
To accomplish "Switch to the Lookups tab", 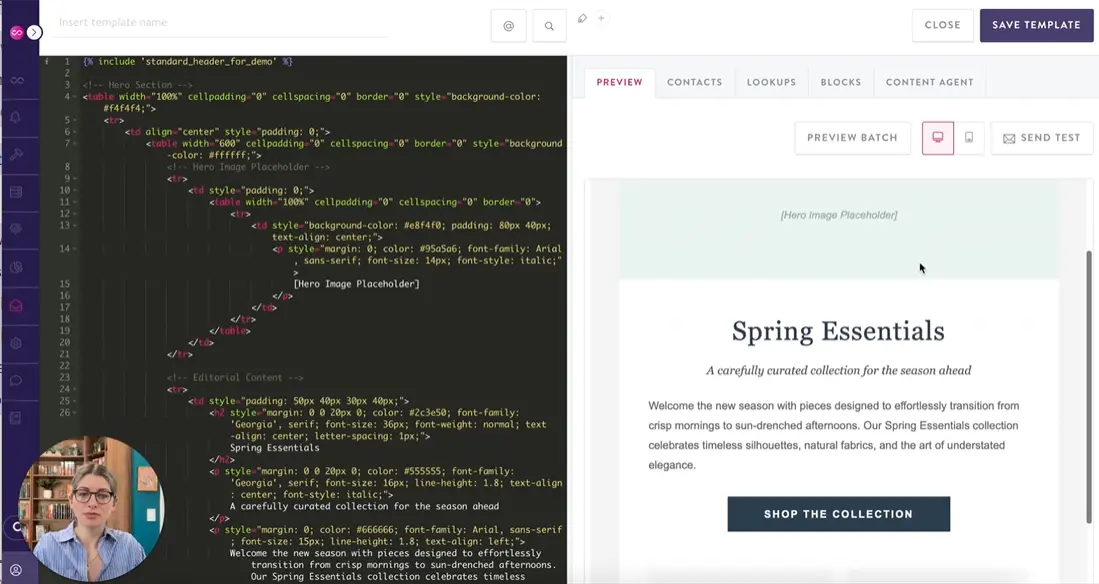I will [771, 83].
